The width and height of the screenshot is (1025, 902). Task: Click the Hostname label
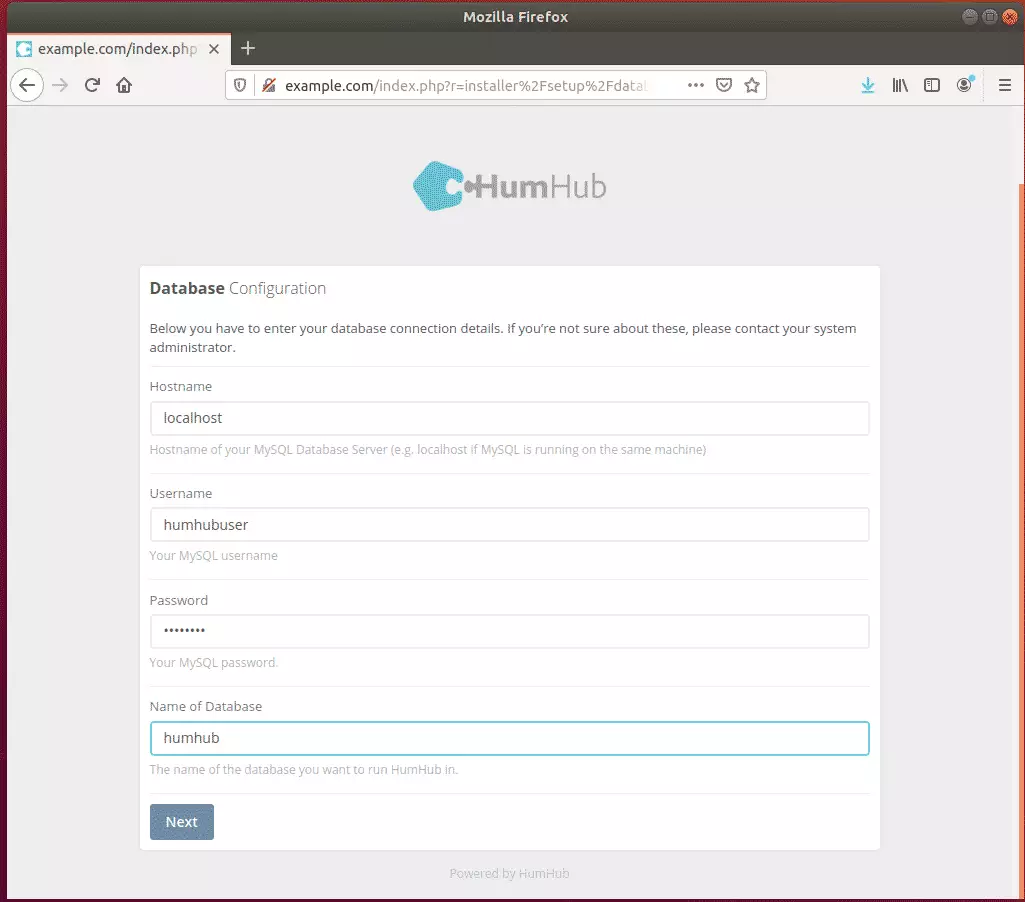point(180,386)
